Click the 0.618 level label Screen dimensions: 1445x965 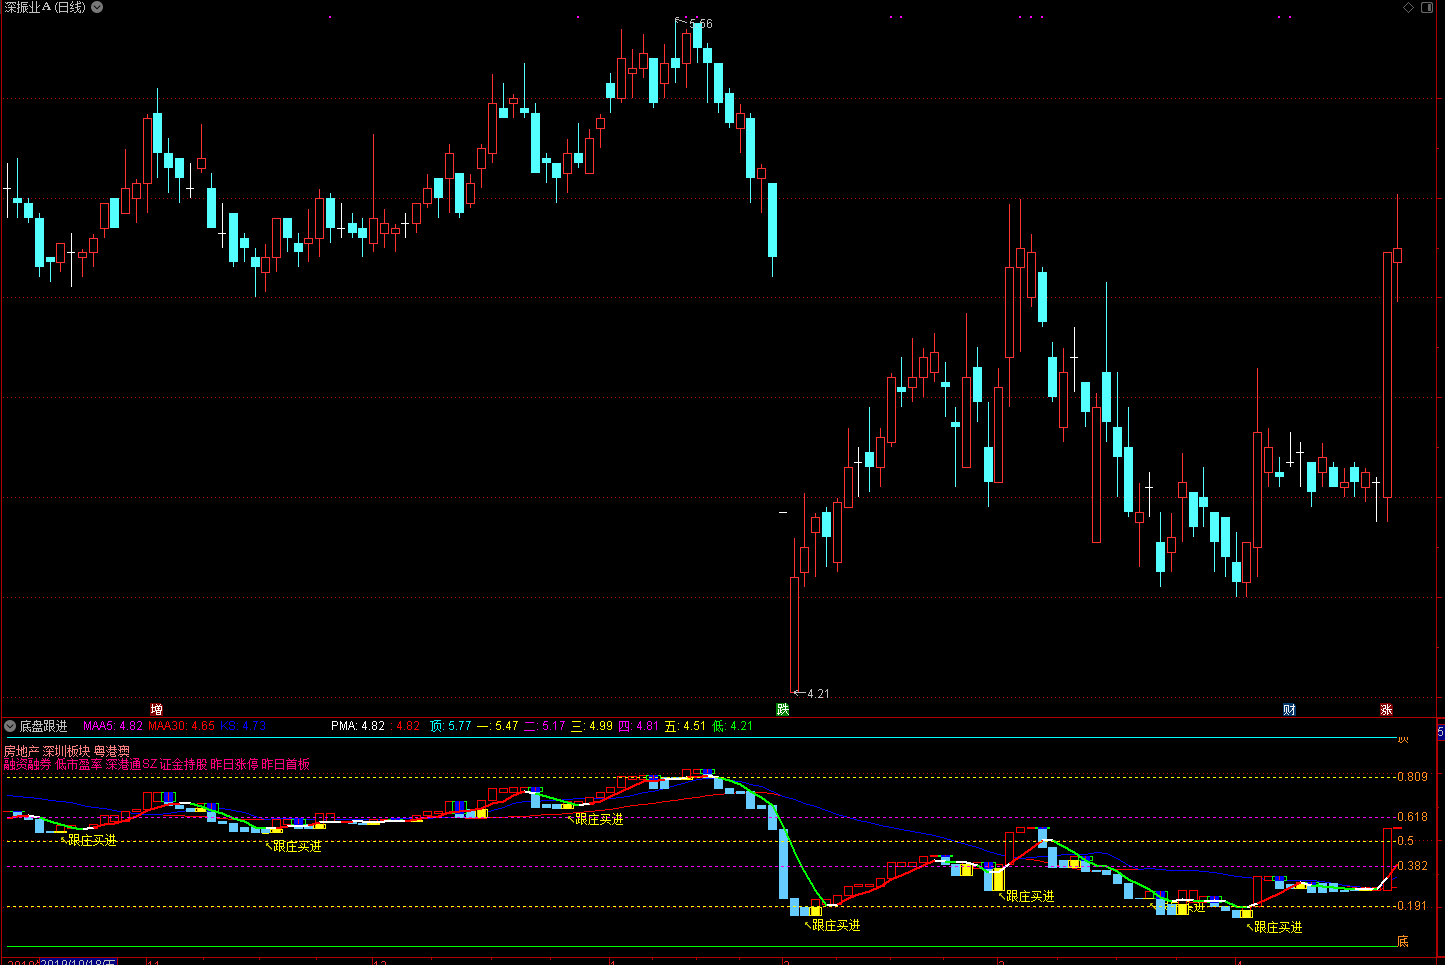tap(1412, 817)
